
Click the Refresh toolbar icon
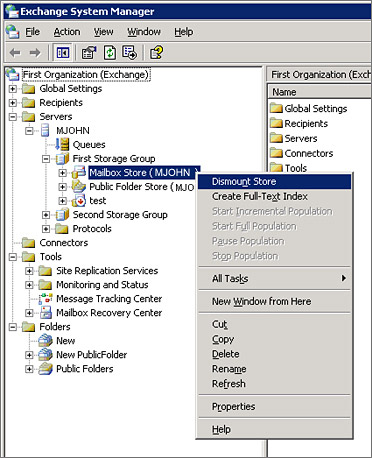pos(110,53)
